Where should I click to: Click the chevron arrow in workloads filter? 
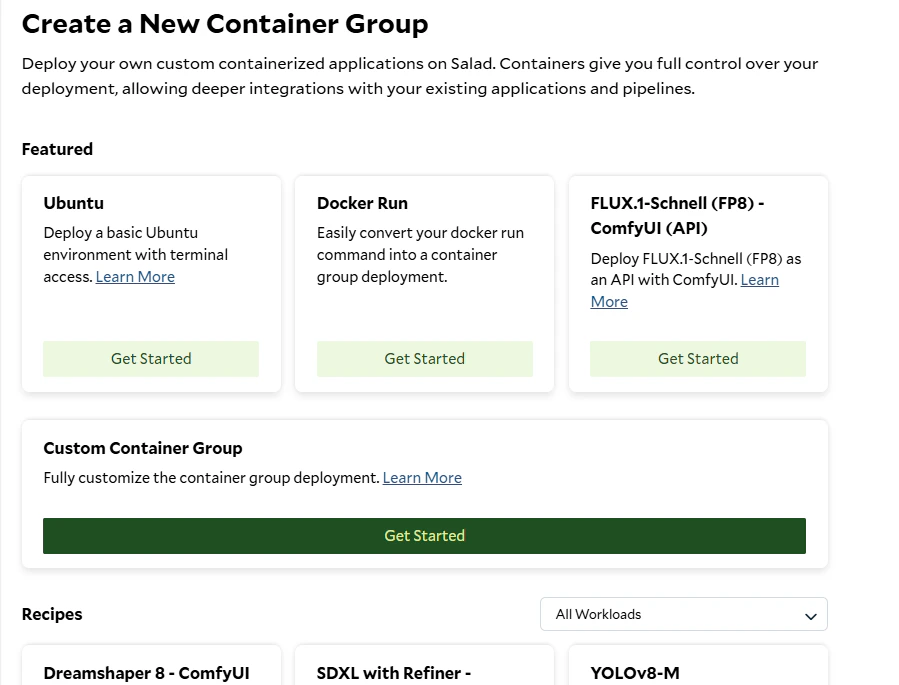(811, 616)
